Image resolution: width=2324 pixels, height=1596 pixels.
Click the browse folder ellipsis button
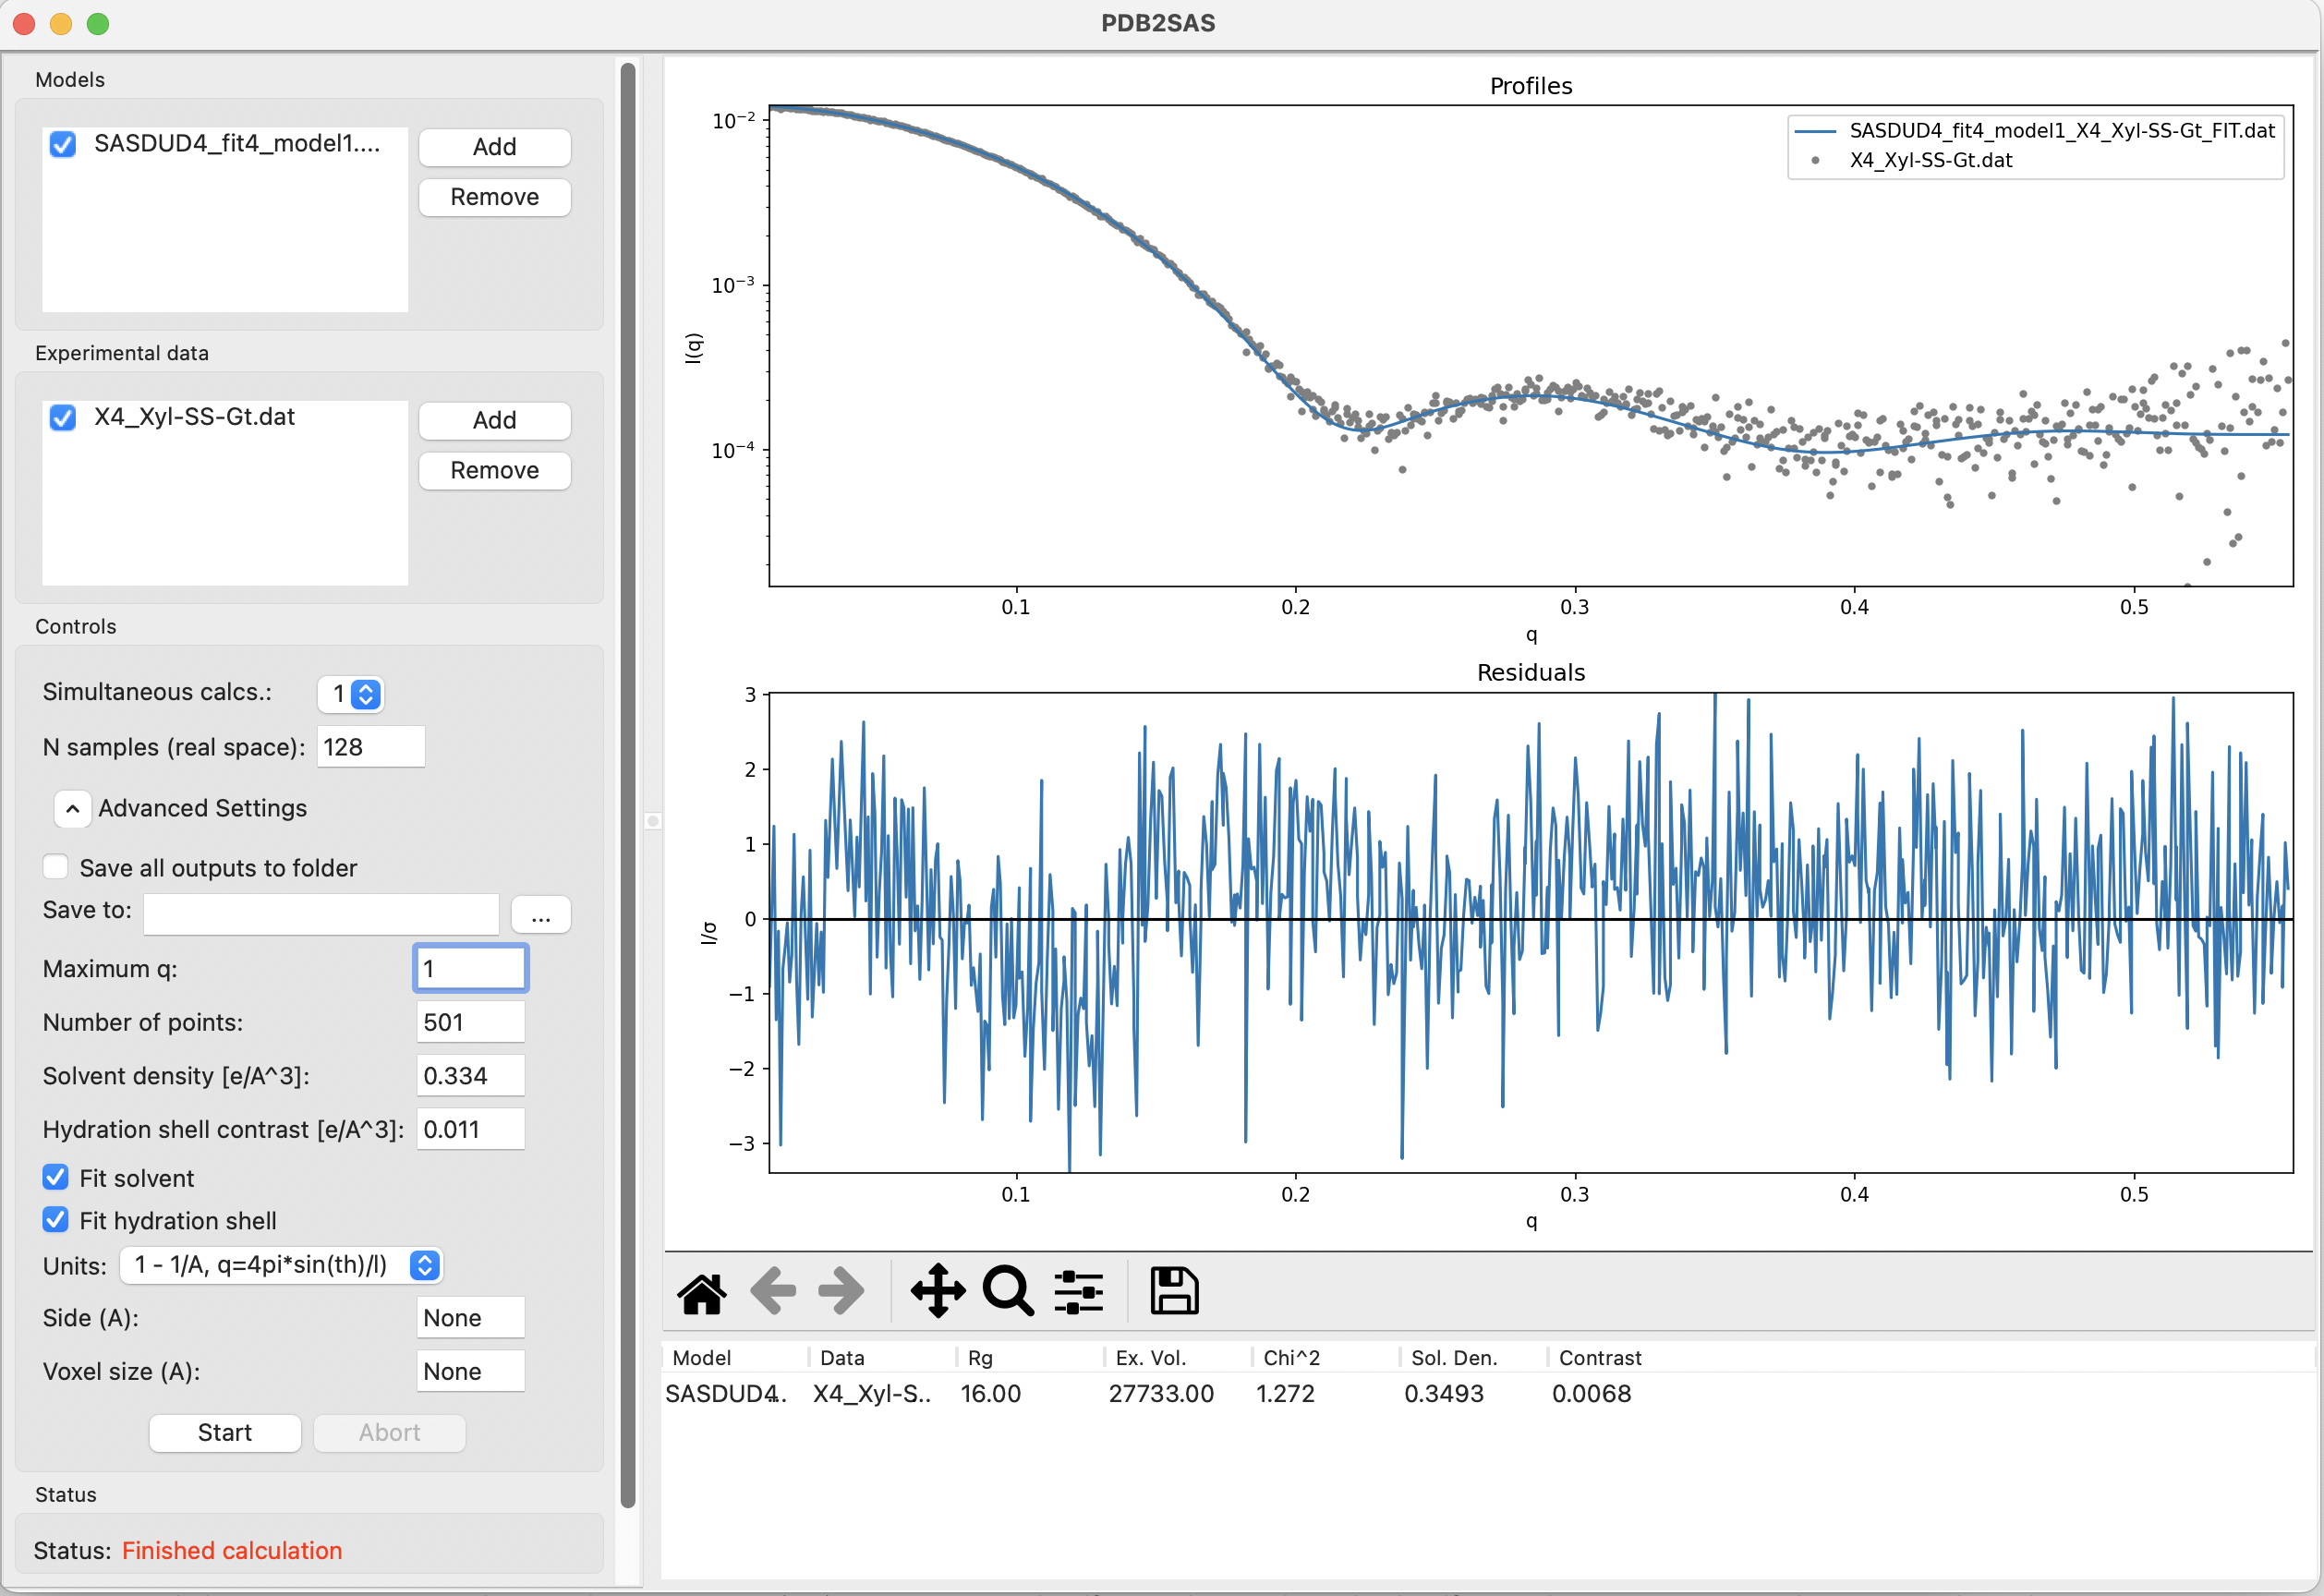tap(541, 915)
